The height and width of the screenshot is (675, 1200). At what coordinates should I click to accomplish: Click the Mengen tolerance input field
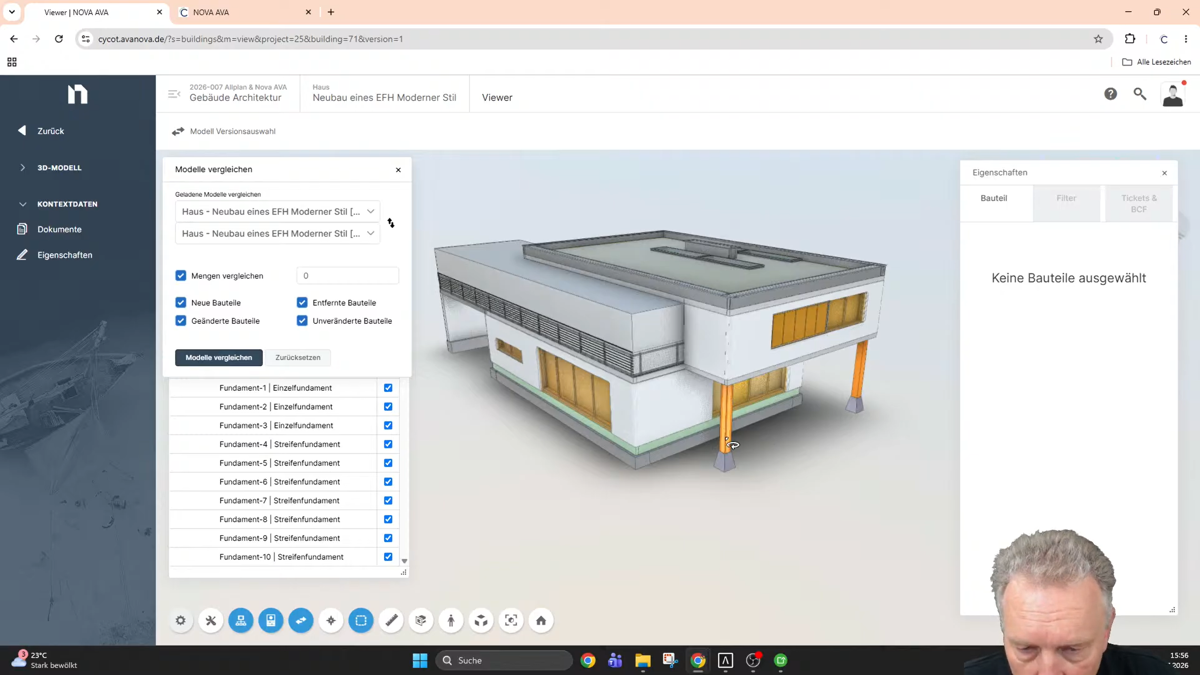(348, 276)
